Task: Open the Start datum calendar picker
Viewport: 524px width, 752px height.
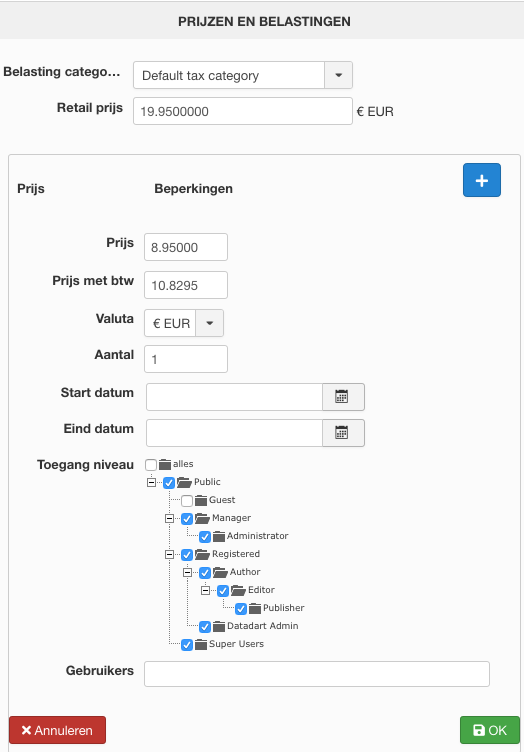Action: pyautogui.click(x=343, y=397)
